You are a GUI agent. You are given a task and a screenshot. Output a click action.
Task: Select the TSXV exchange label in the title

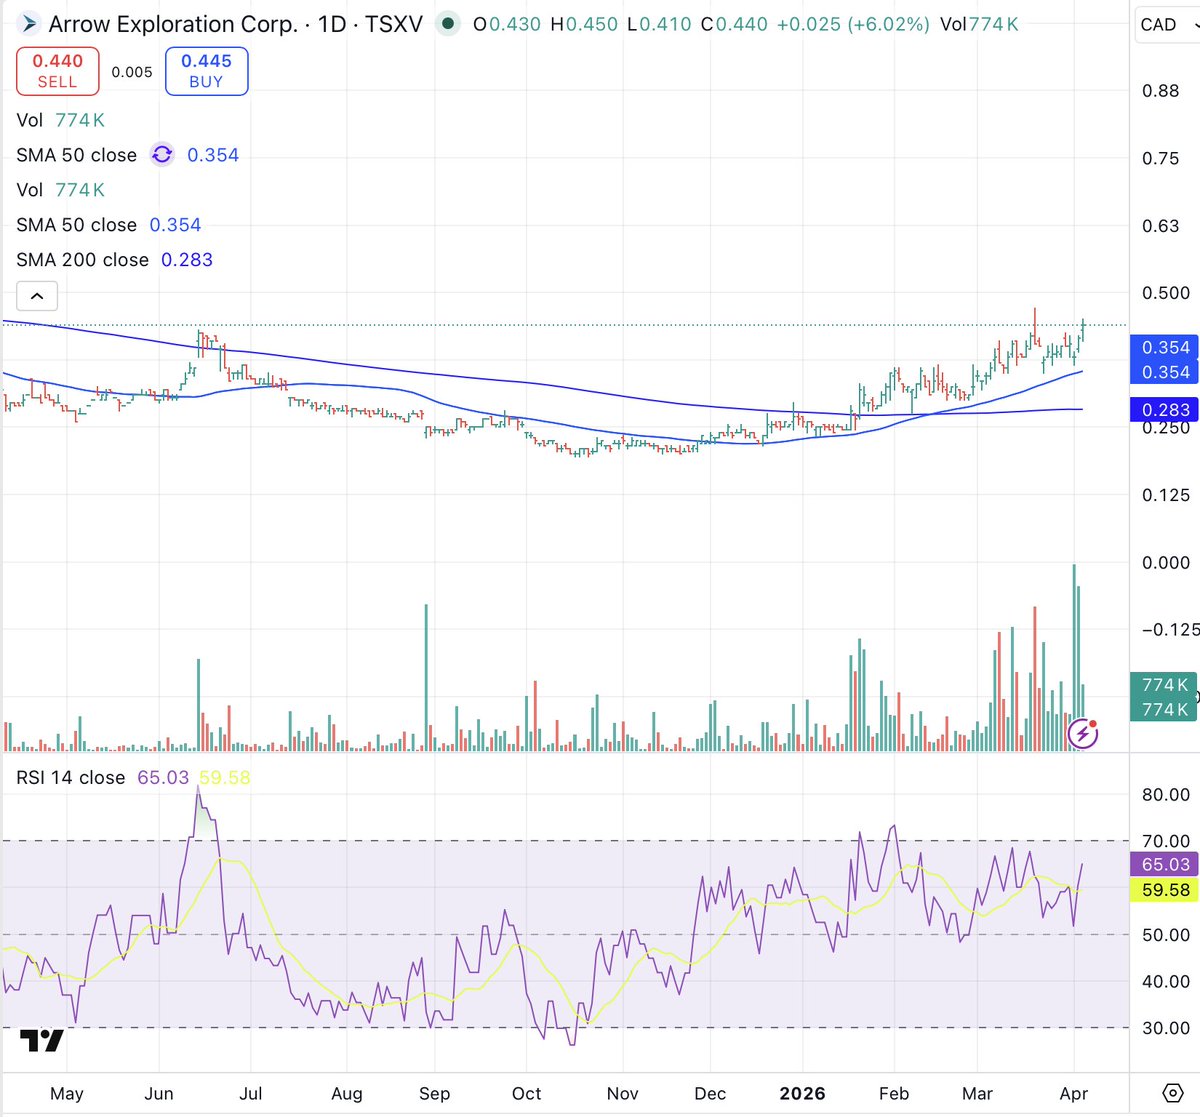[x=398, y=23]
